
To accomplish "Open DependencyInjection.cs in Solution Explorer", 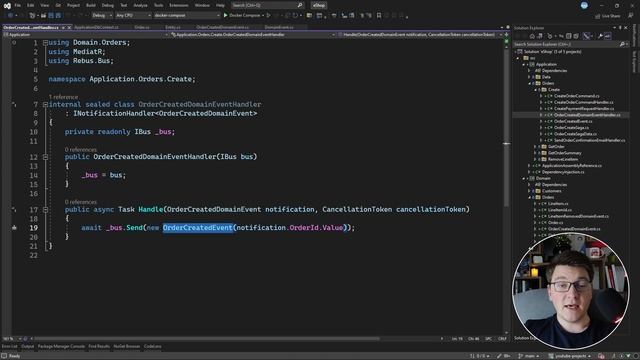I will [x=563, y=172].
